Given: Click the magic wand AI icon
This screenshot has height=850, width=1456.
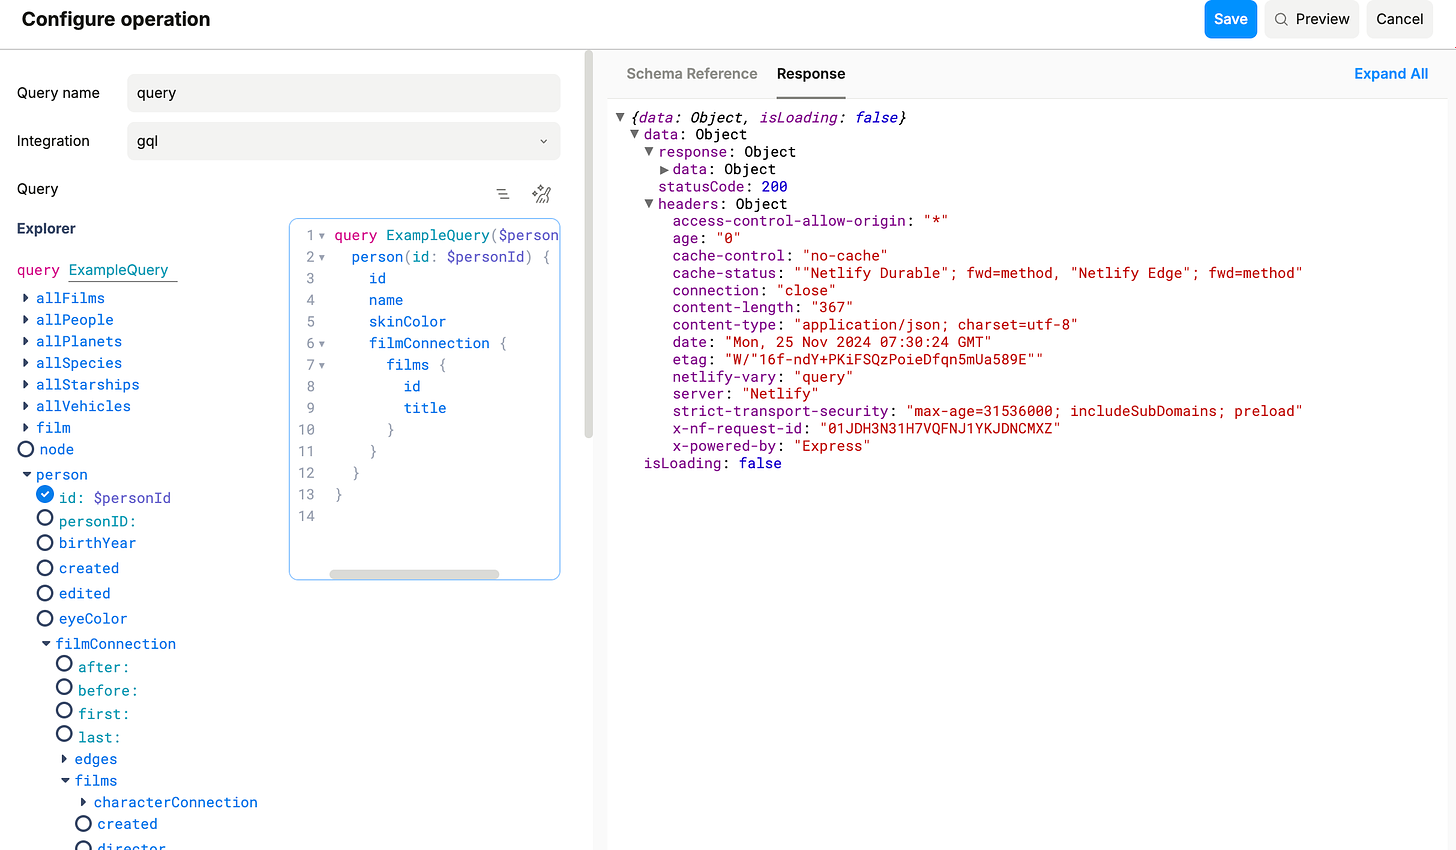Looking at the screenshot, I should click(542, 193).
